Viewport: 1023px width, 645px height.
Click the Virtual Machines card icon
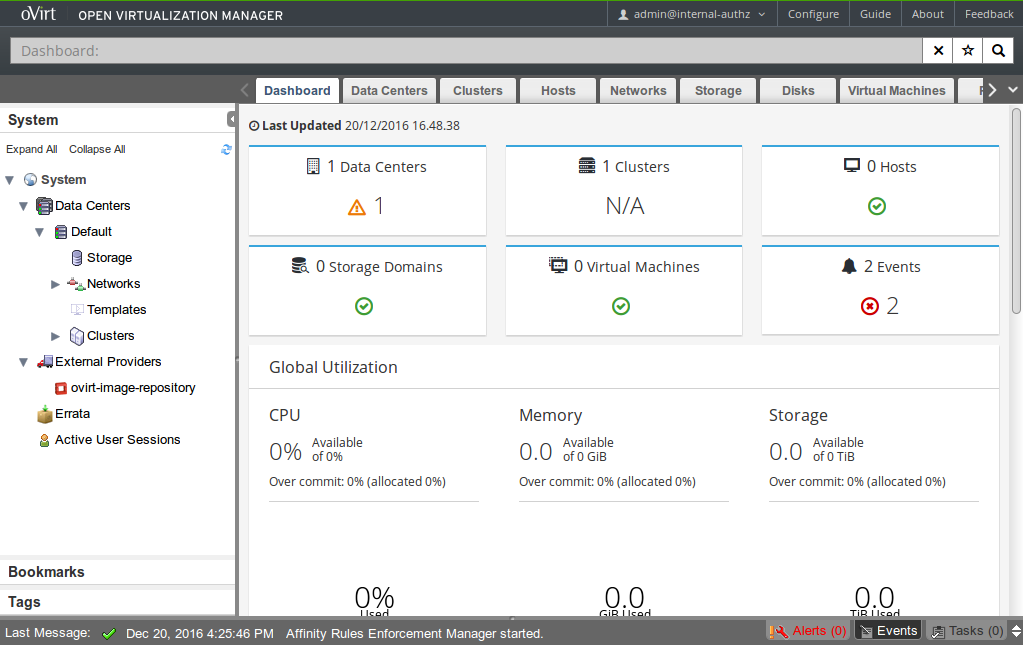pyautogui.click(x=558, y=265)
